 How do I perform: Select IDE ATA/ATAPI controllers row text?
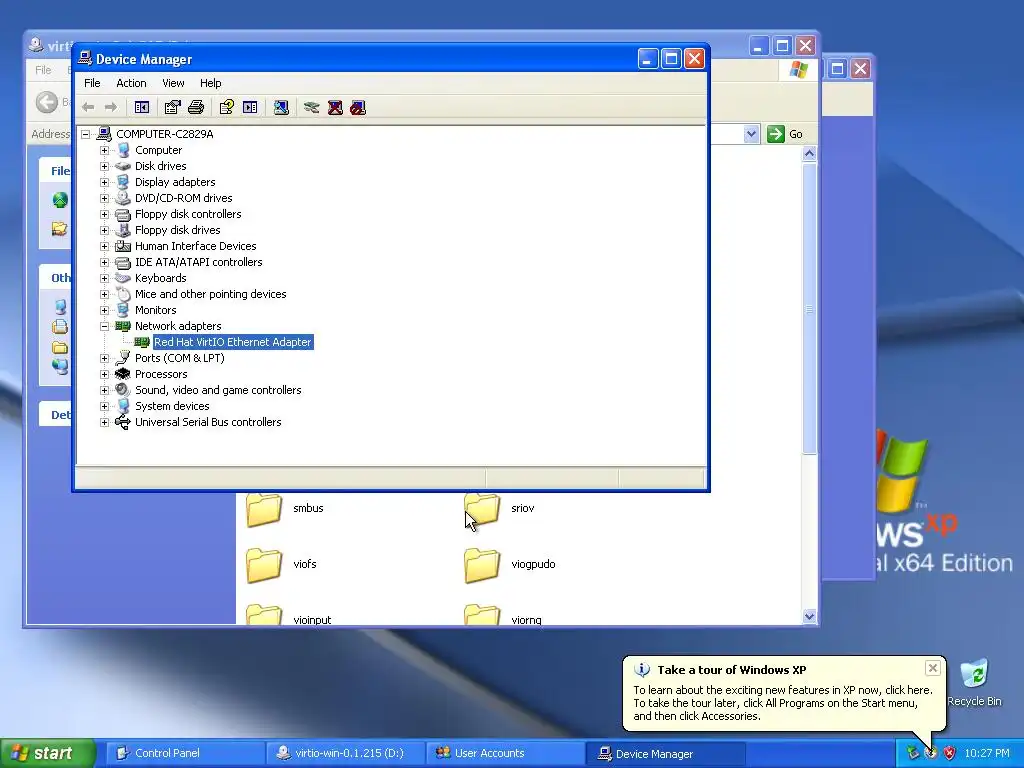click(199, 262)
